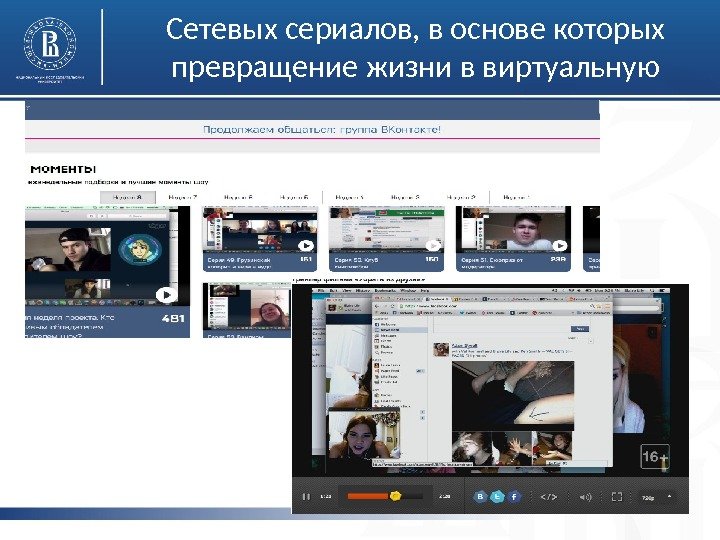The height and width of the screenshot is (540, 720).
Task: Select the Неделя 7 tab
Action: click(x=183, y=197)
